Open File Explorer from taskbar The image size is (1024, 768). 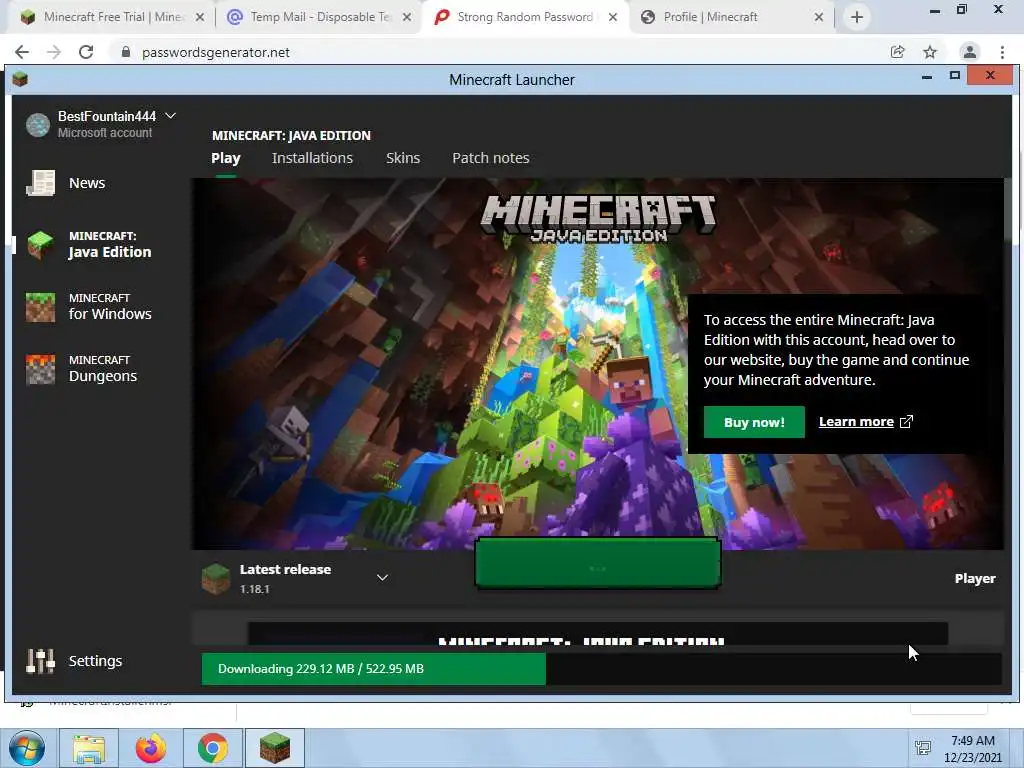click(89, 748)
